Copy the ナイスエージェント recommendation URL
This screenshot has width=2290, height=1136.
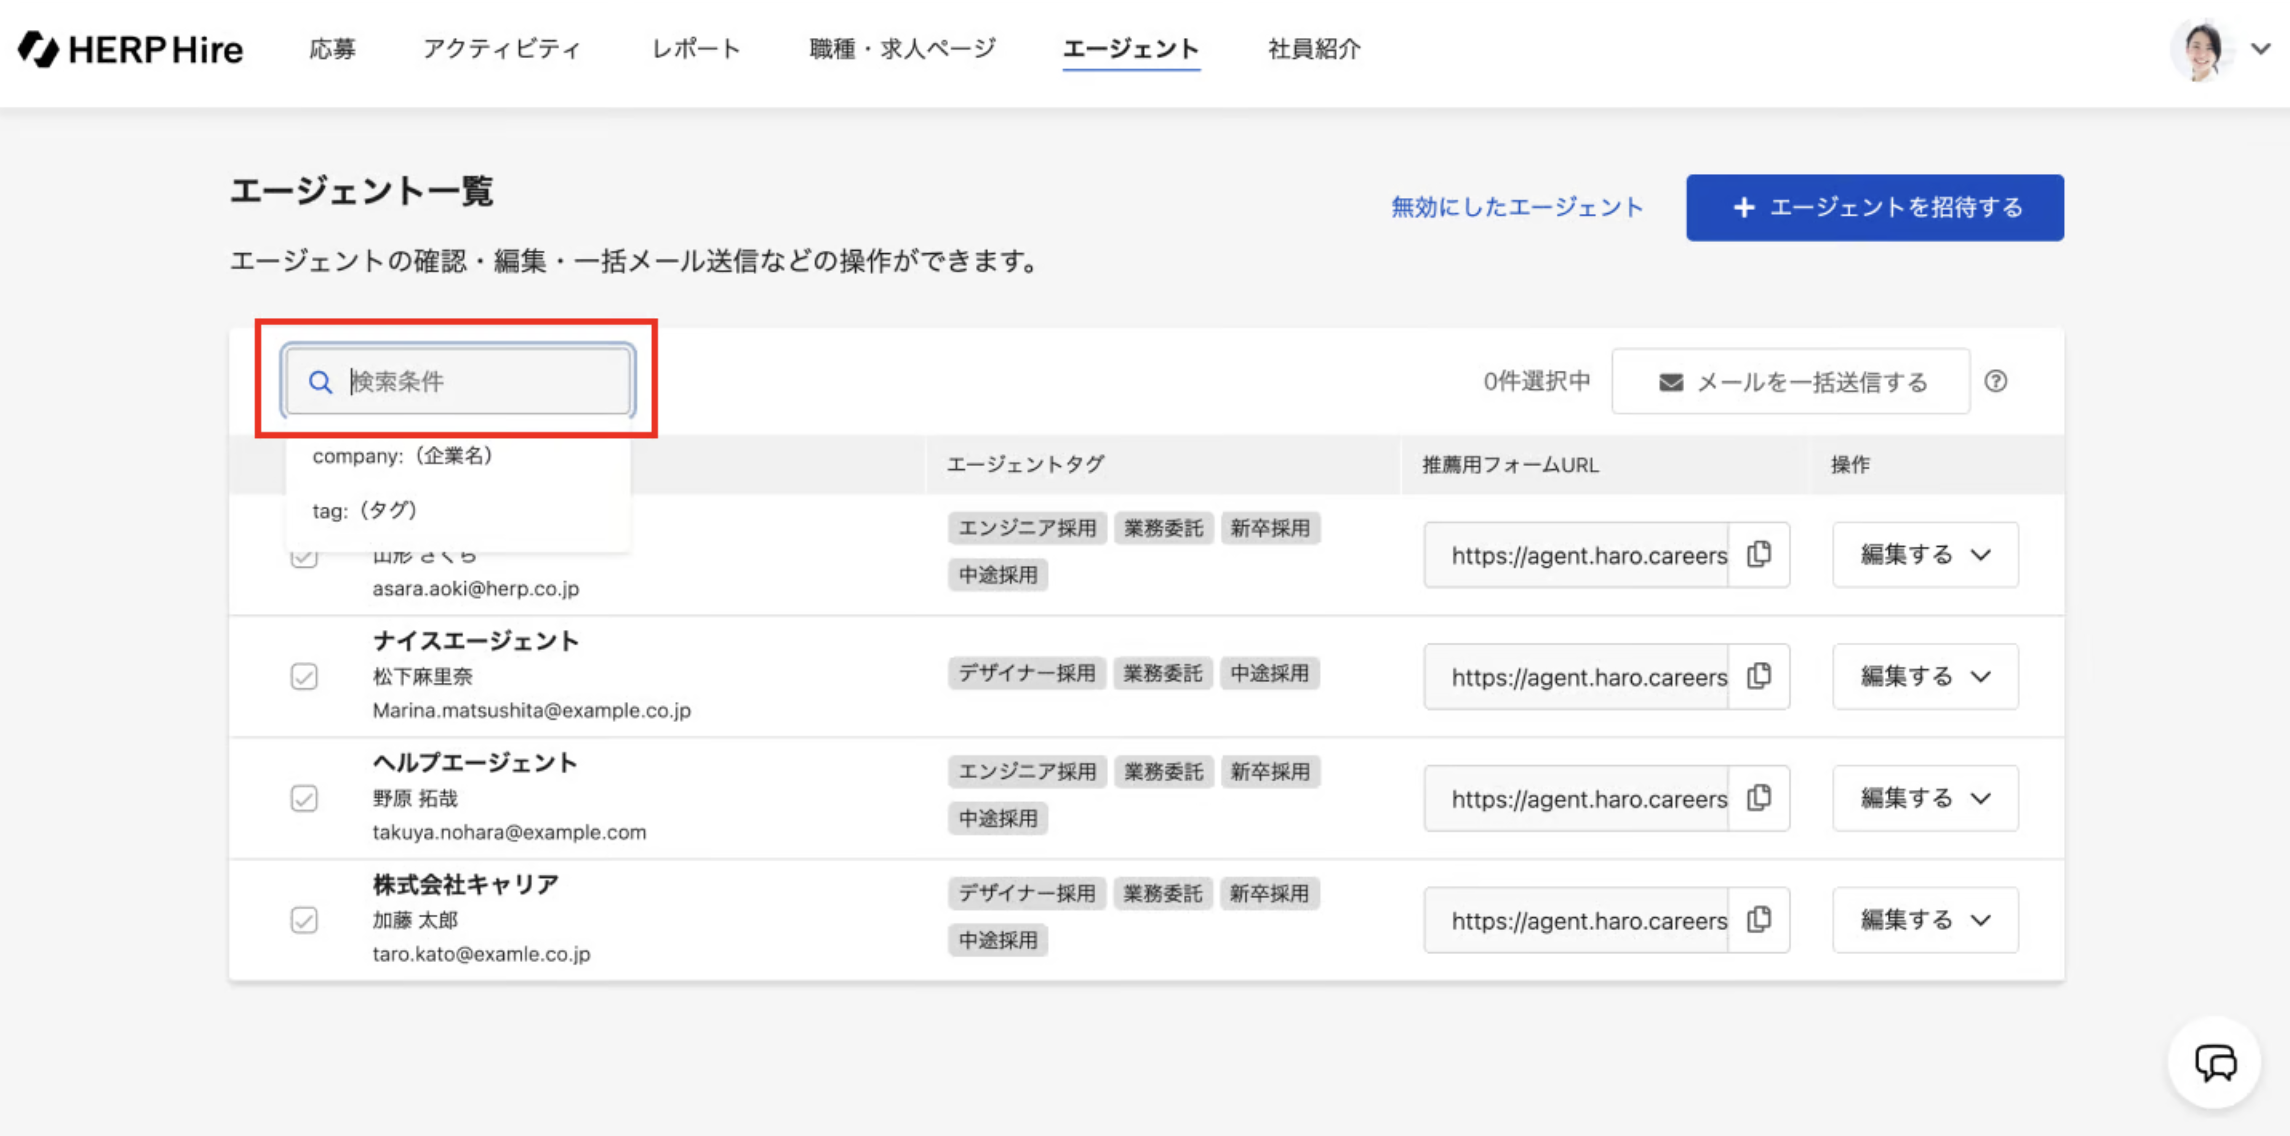click(1759, 677)
